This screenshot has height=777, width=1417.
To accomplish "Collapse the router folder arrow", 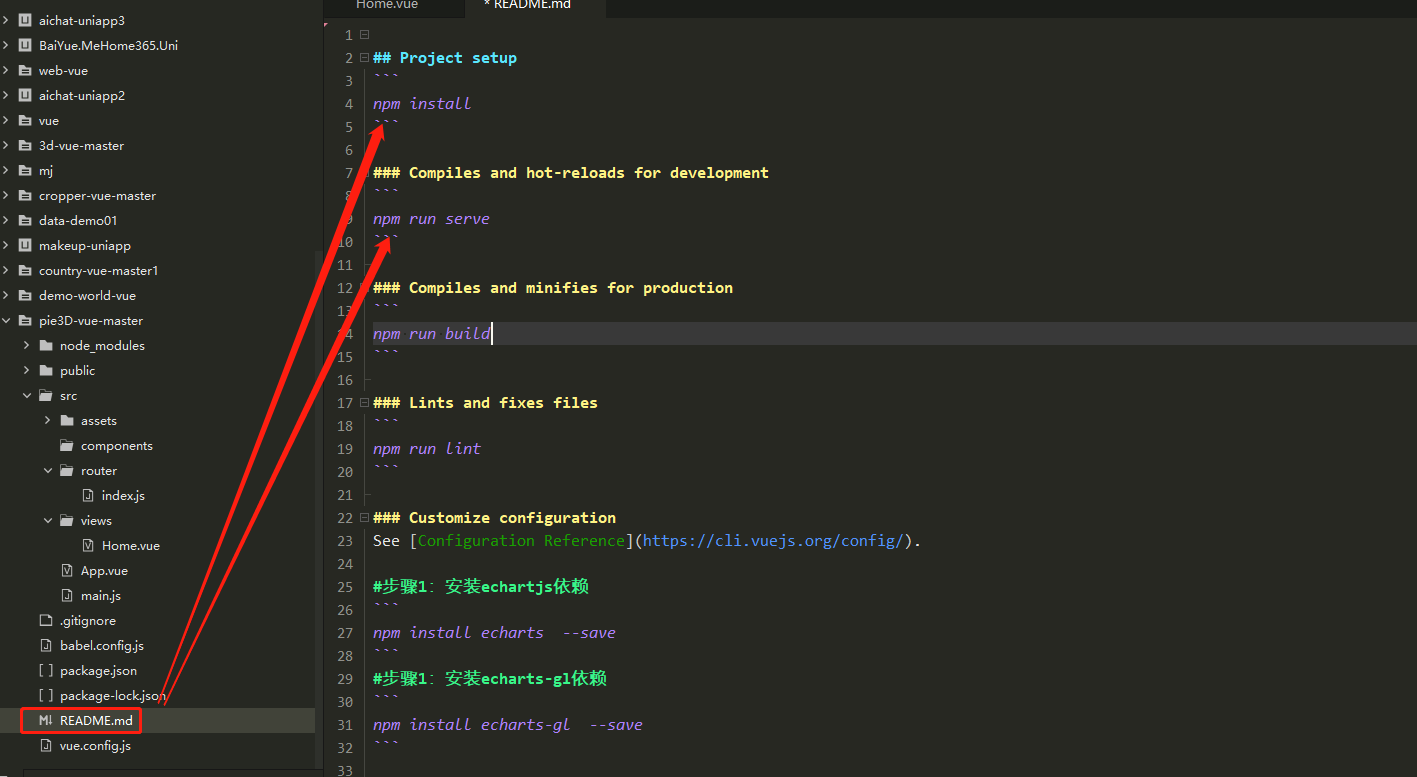I will pyautogui.click(x=47, y=470).
